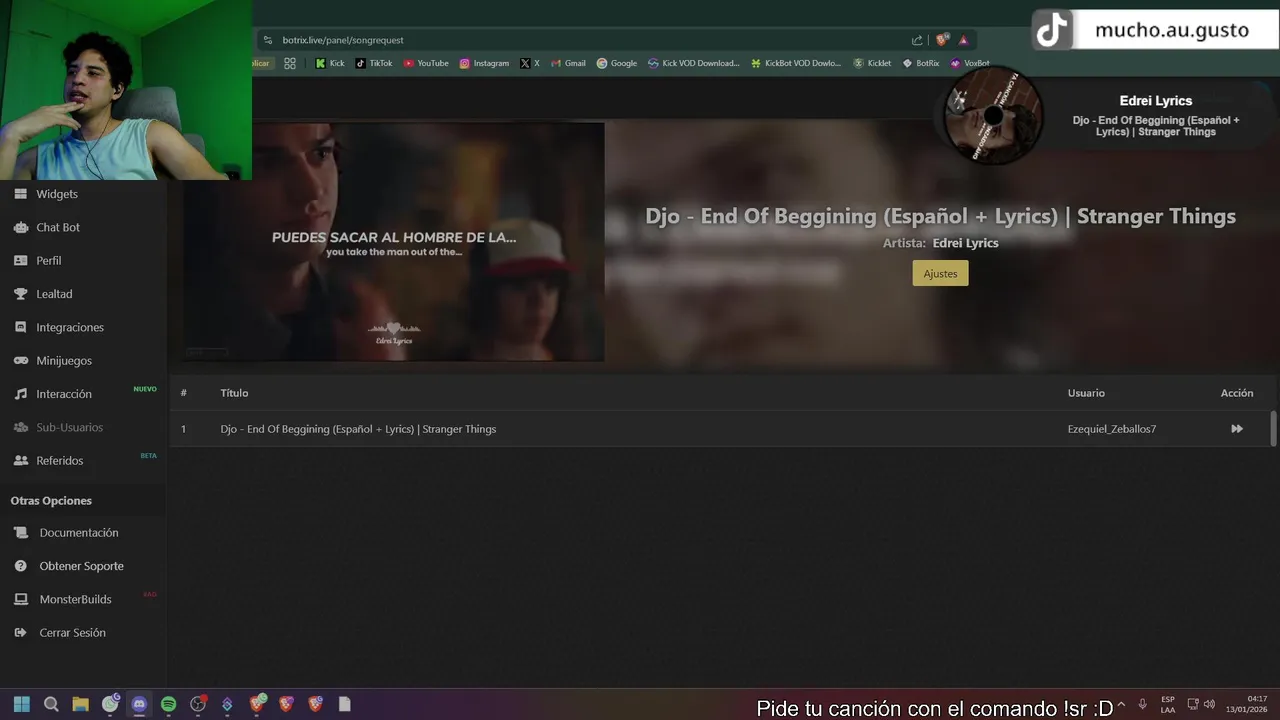Image resolution: width=1280 pixels, height=720 pixels.
Task: Open the Kick VOD Download bookmark
Action: tap(694, 63)
